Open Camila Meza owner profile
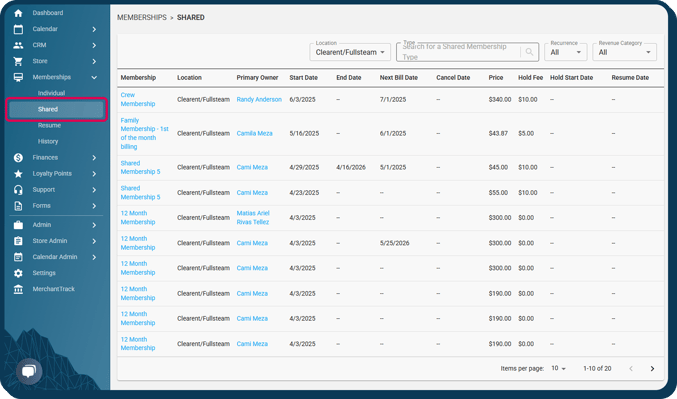The image size is (677, 399). click(x=254, y=133)
